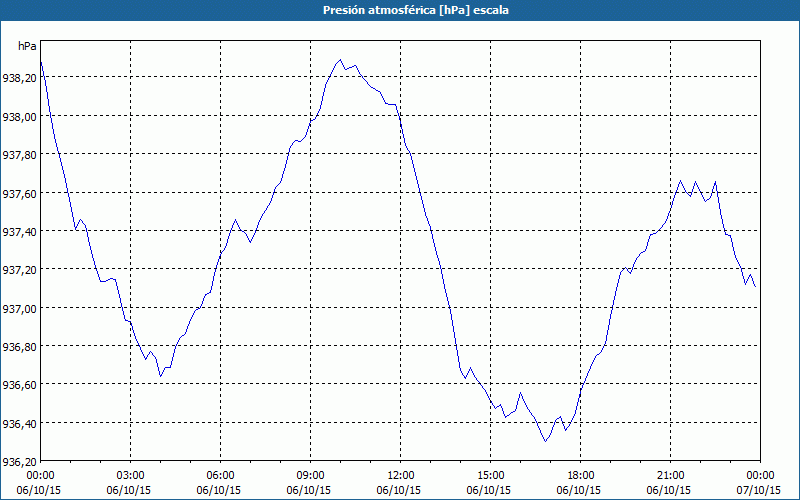Click the 03:00 time label

pyautogui.click(x=131, y=476)
